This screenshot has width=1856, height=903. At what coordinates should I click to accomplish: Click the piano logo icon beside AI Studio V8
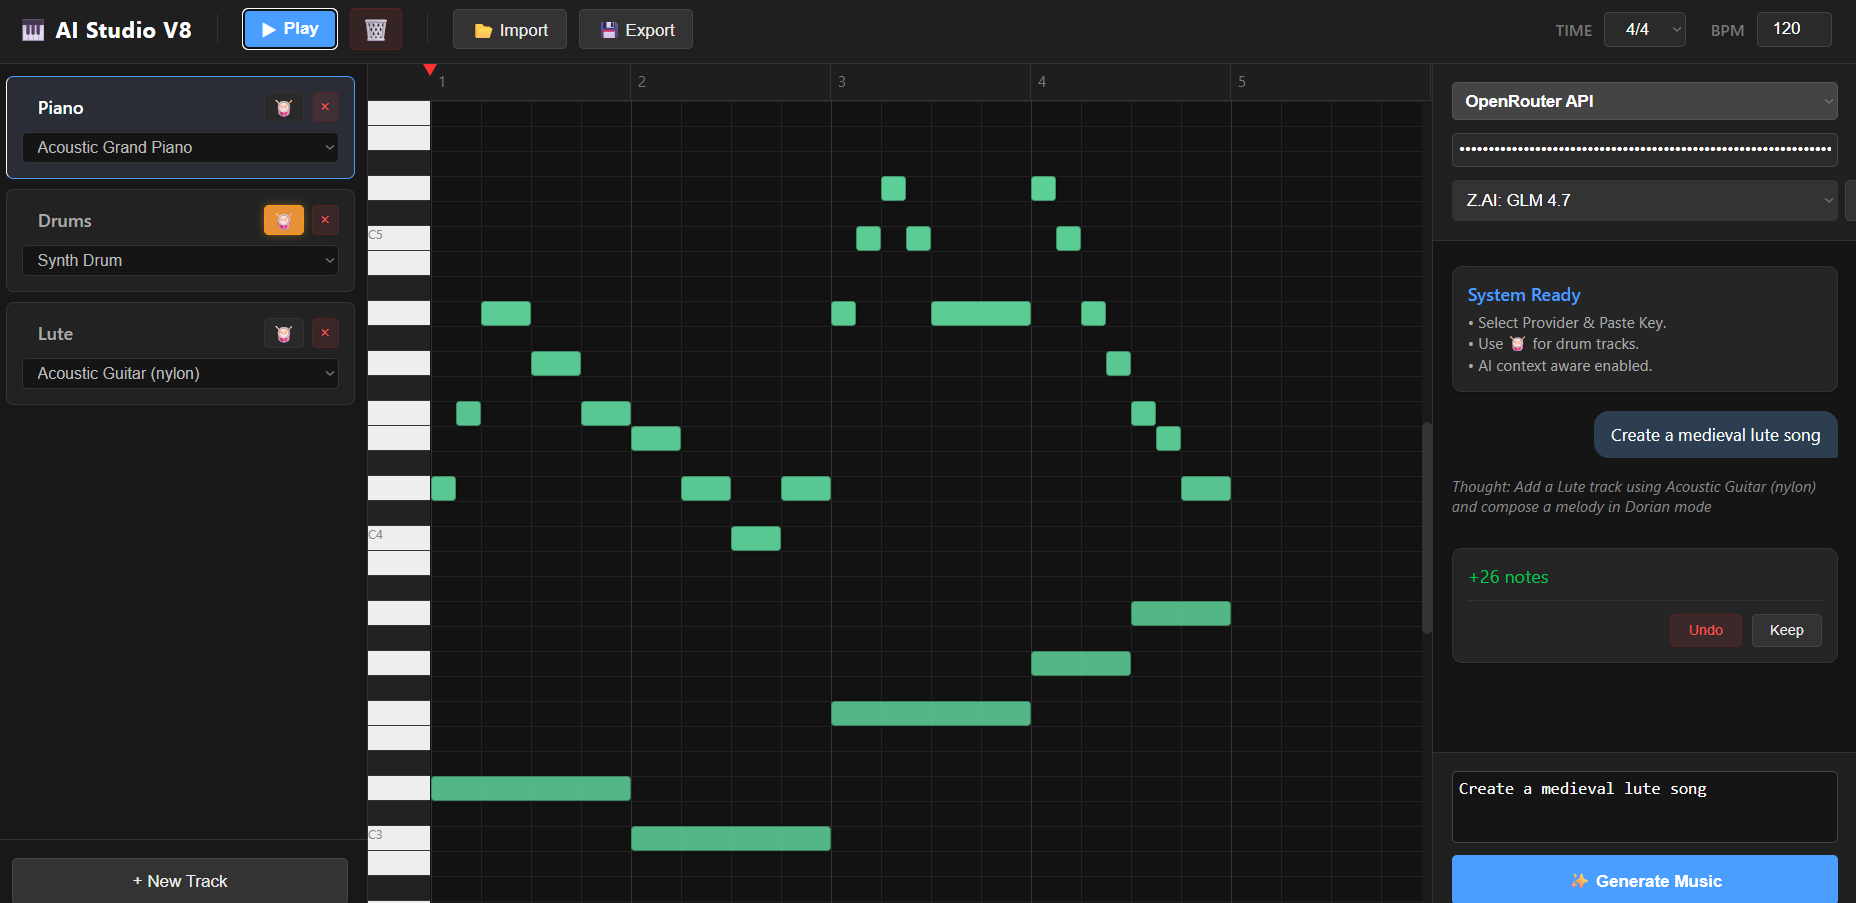(33, 30)
